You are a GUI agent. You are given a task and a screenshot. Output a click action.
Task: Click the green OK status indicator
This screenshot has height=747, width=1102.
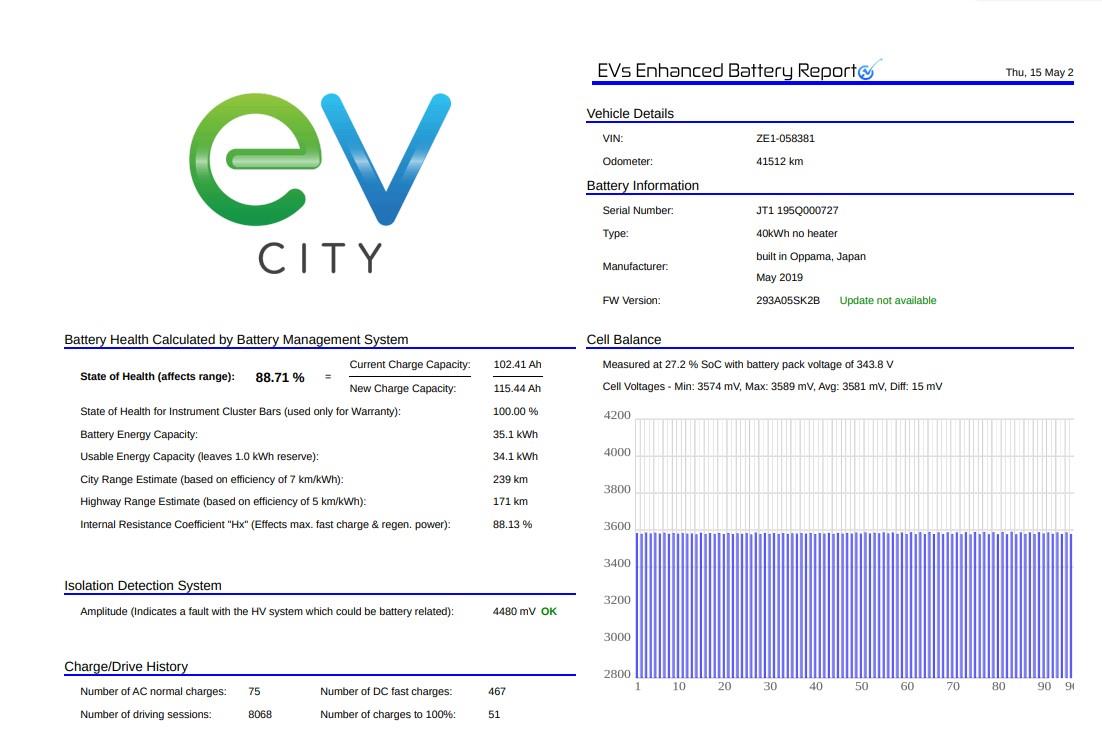[x=549, y=611]
